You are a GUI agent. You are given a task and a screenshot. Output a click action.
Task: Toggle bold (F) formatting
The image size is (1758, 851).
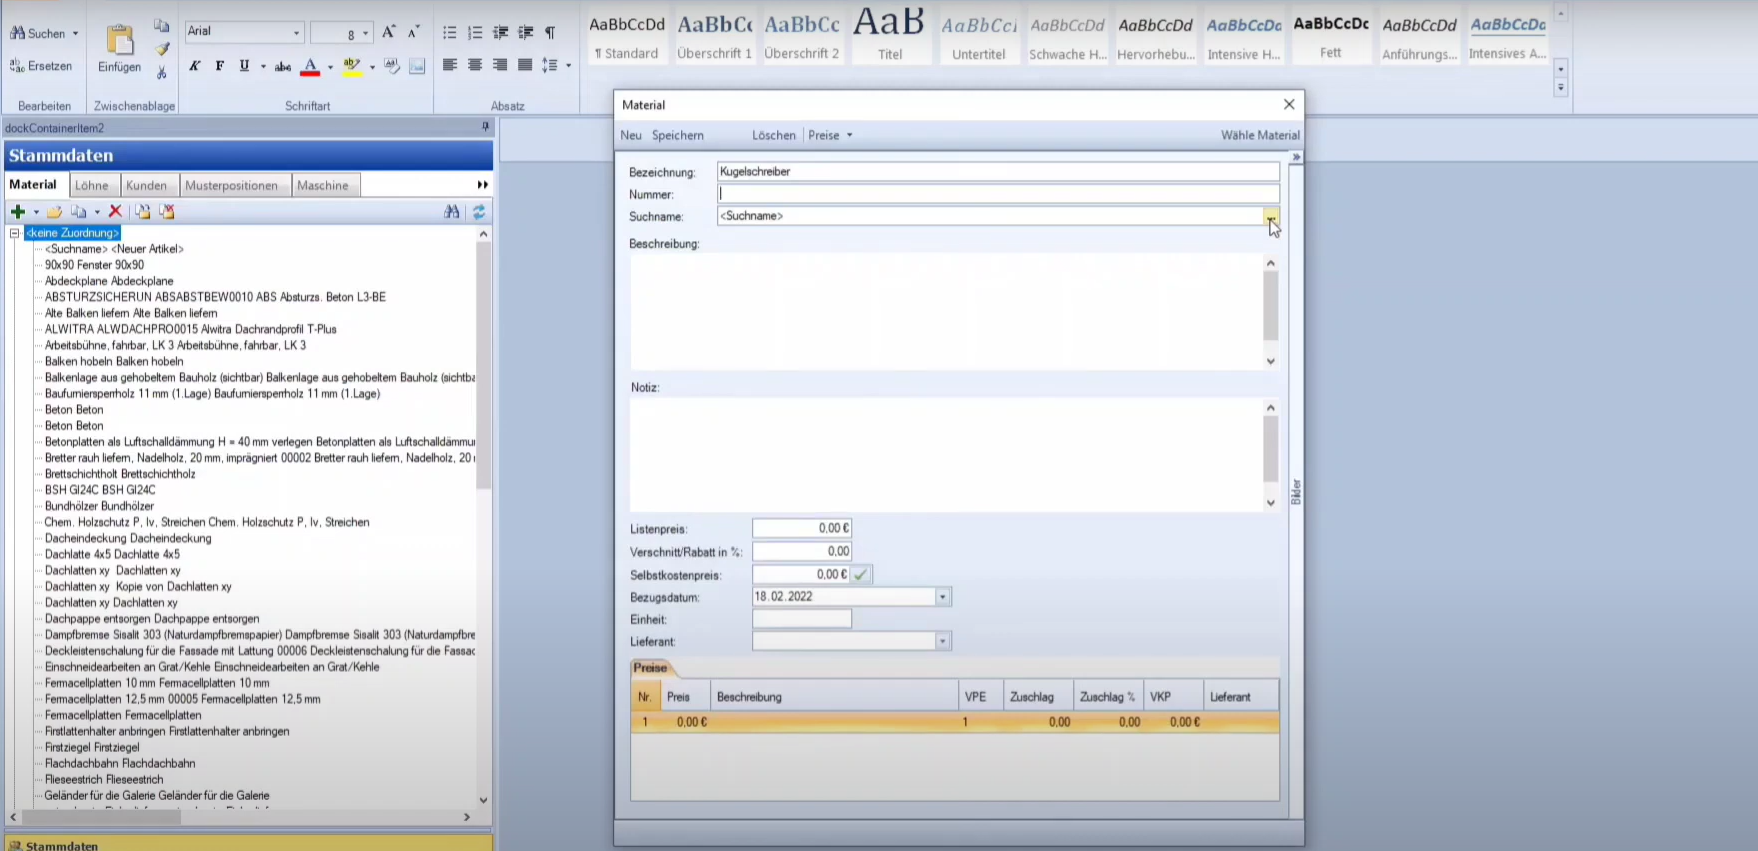pyautogui.click(x=219, y=66)
